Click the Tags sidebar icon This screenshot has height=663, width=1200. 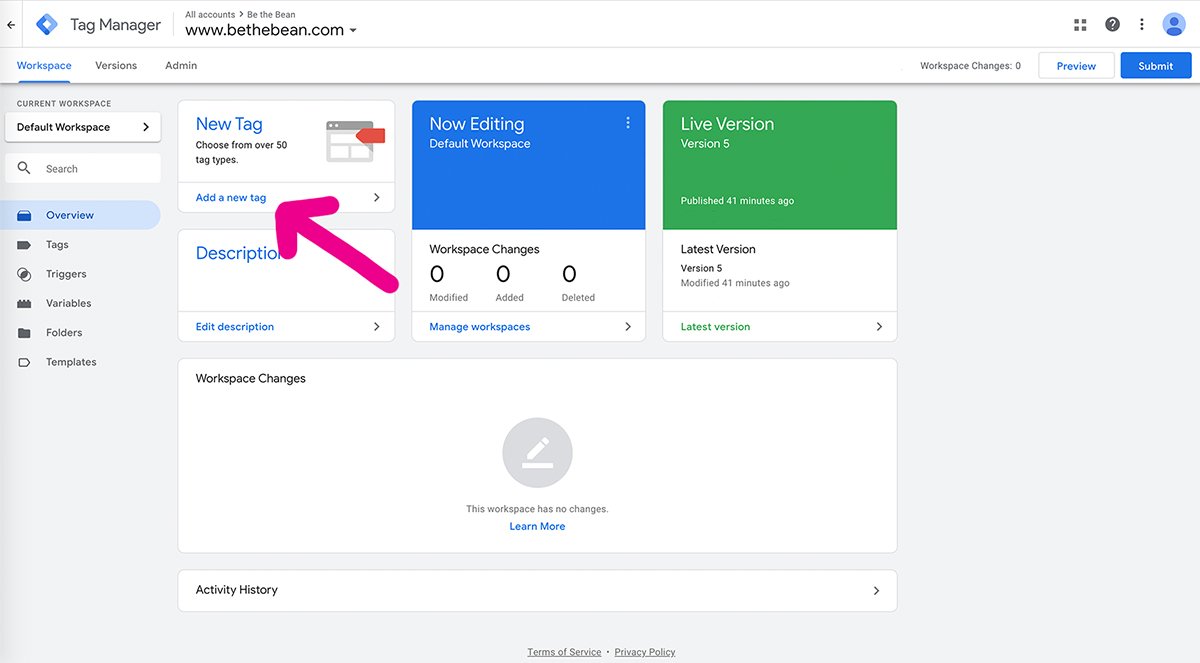tap(24, 245)
